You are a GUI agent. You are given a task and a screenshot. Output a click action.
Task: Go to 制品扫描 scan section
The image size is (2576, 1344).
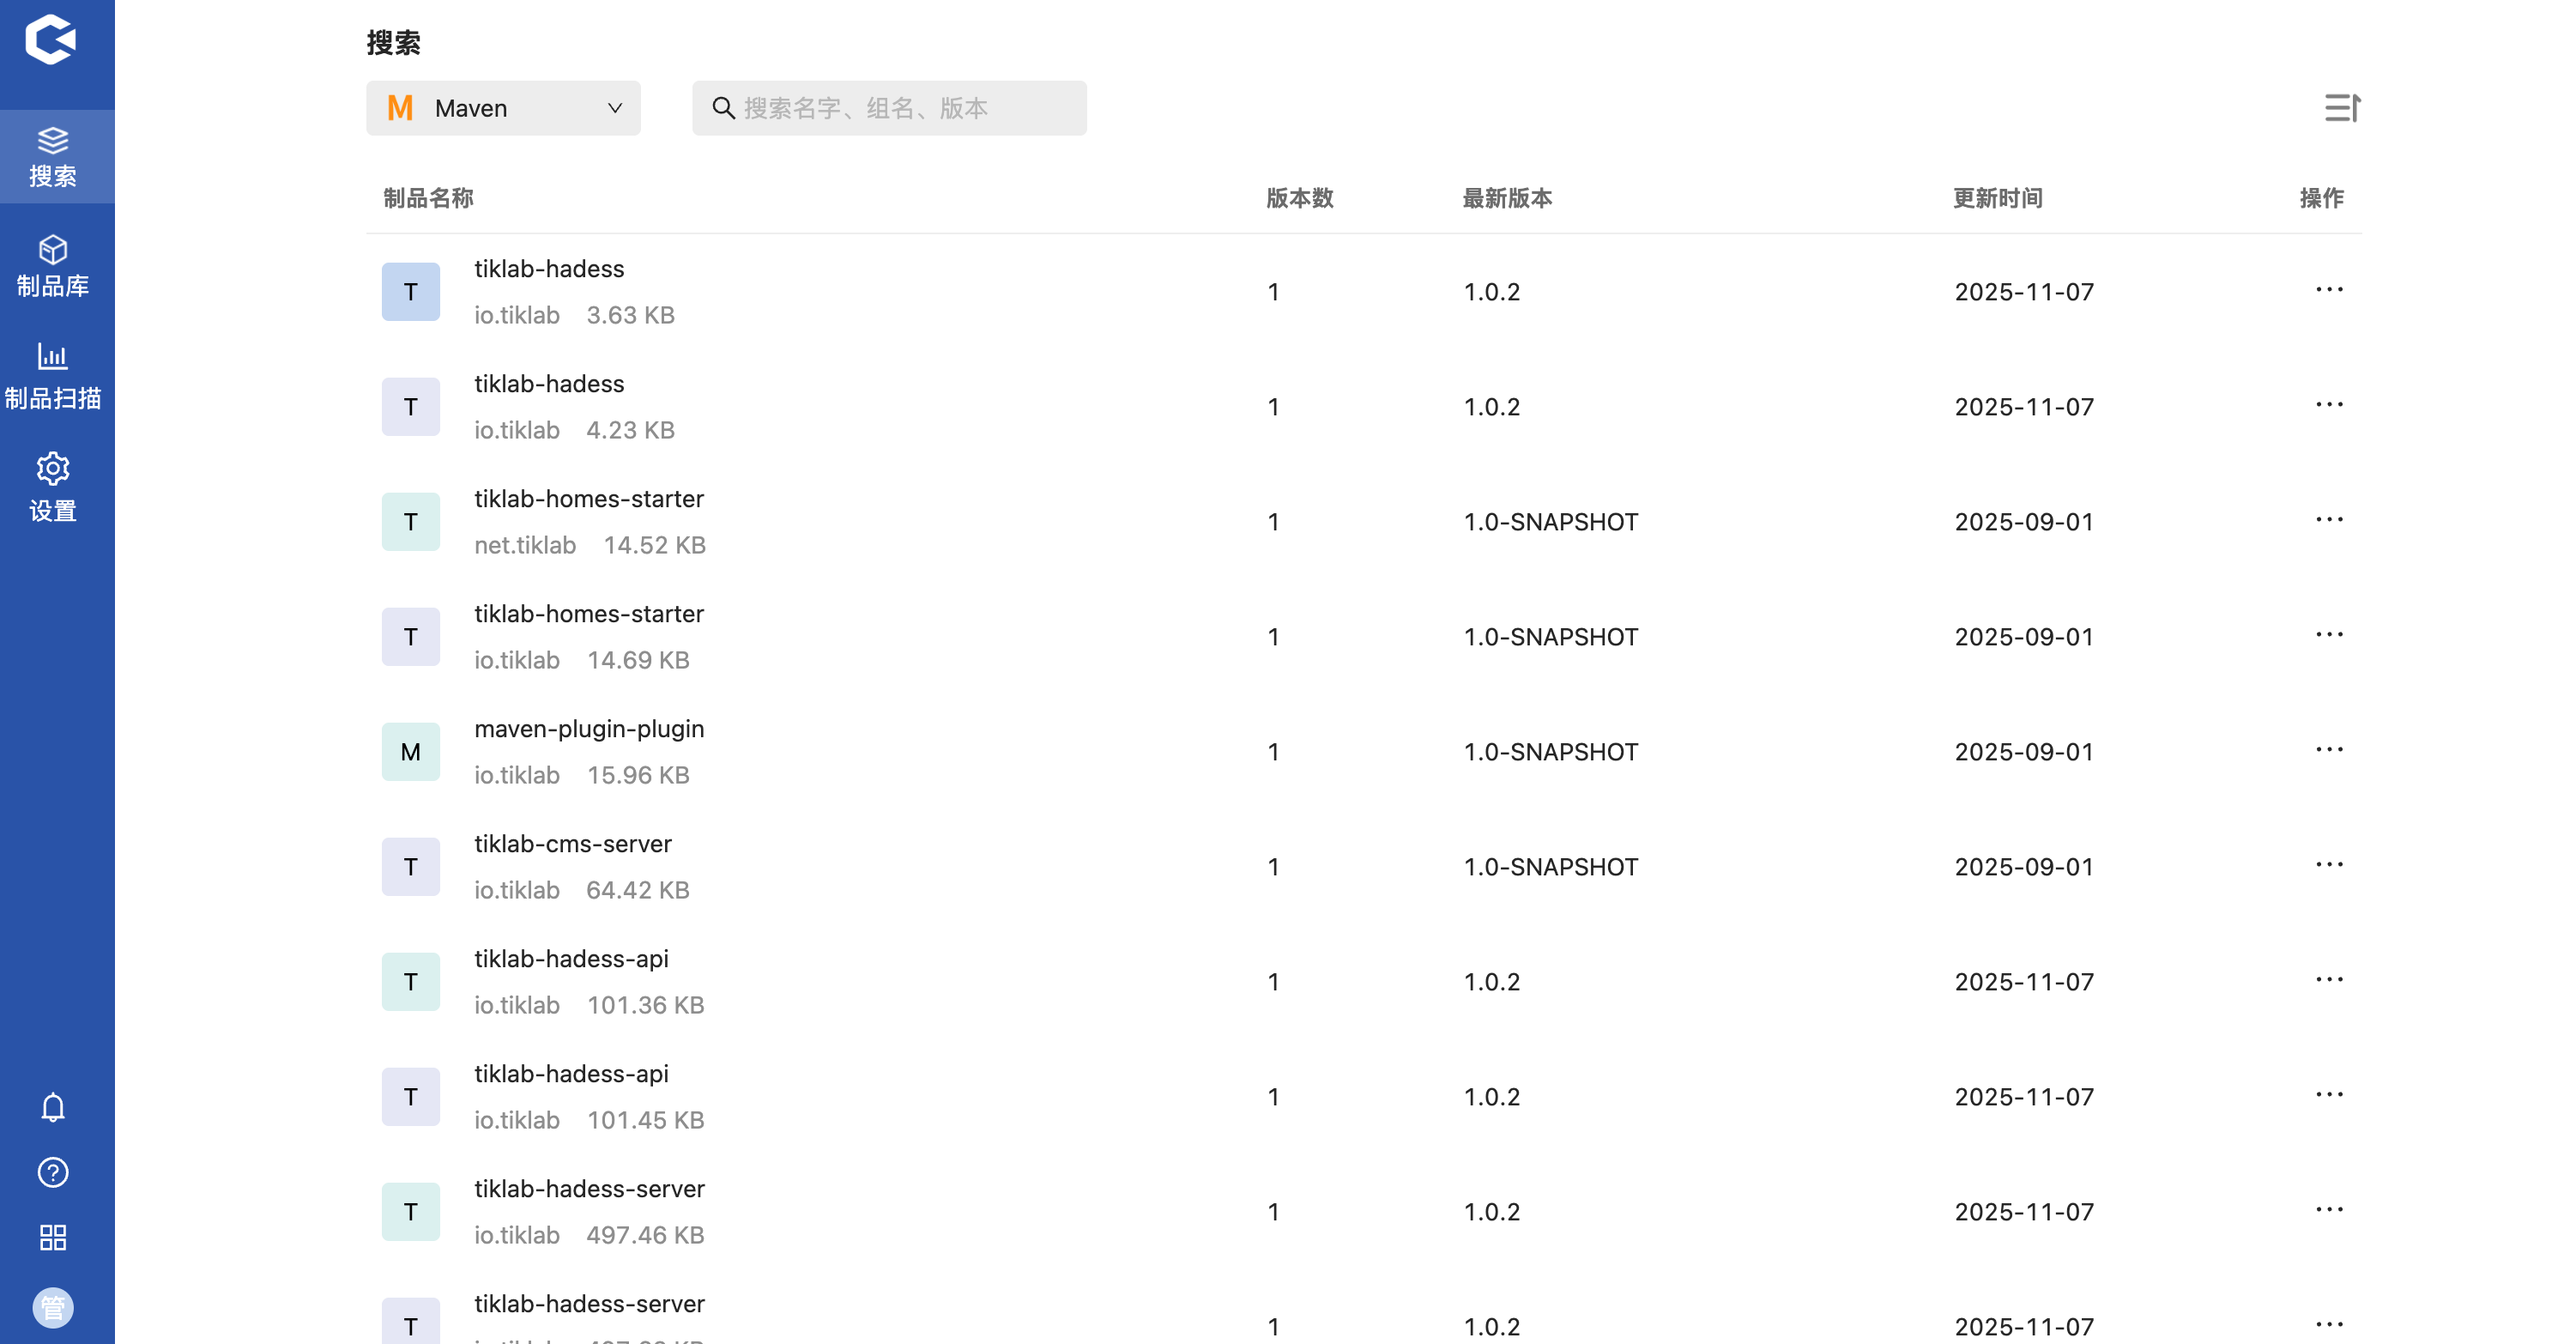[x=53, y=377]
